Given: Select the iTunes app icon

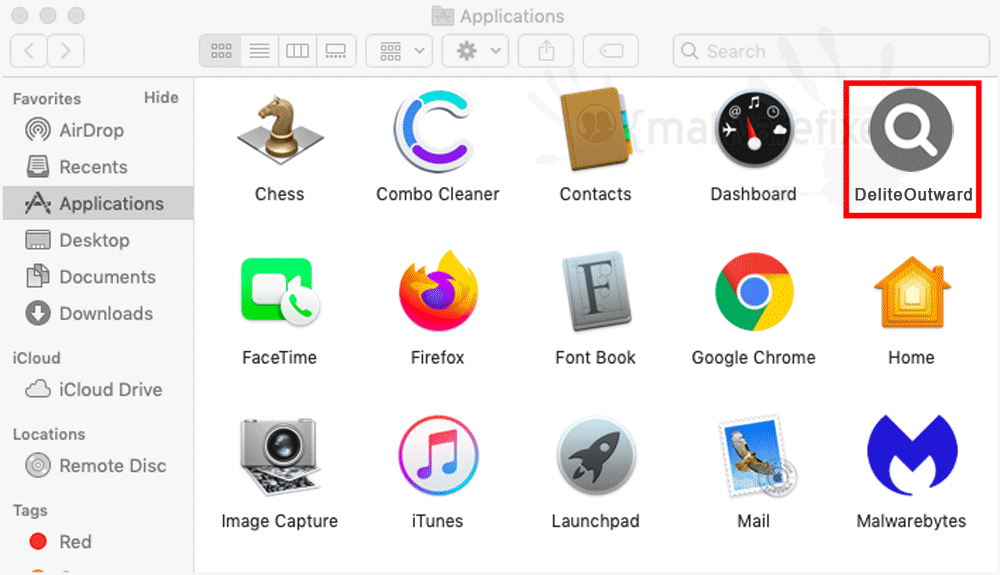Looking at the screenshot, I should [x=438, y=455].
